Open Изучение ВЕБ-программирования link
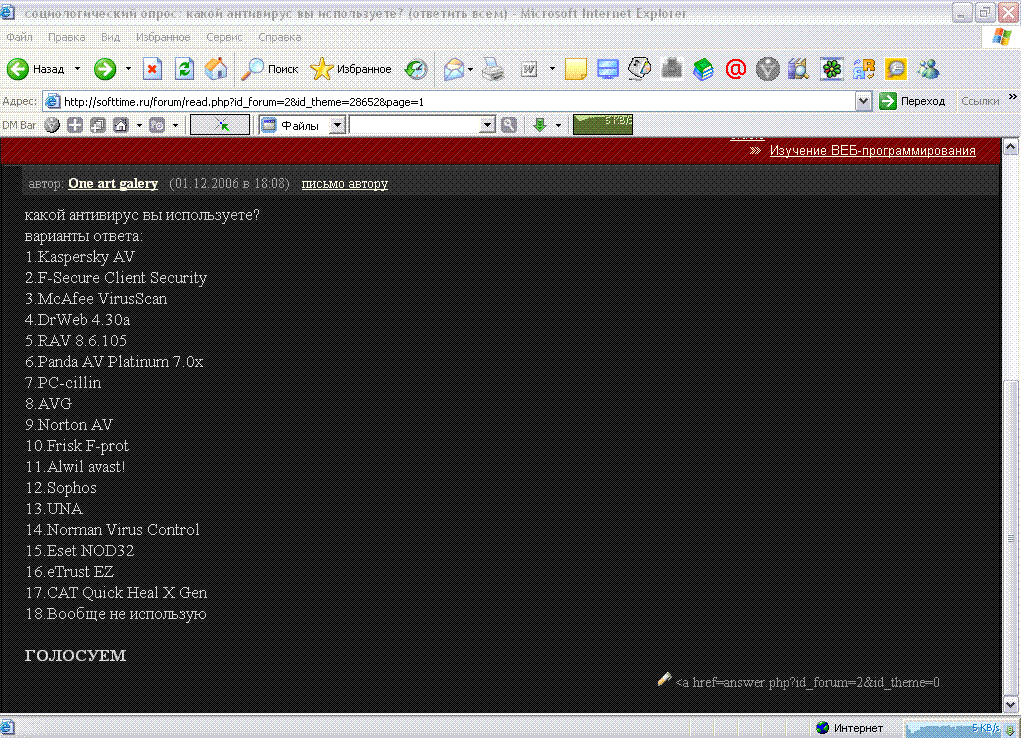This screenshot has height=738, width=1024. click(x=872, y=150)
